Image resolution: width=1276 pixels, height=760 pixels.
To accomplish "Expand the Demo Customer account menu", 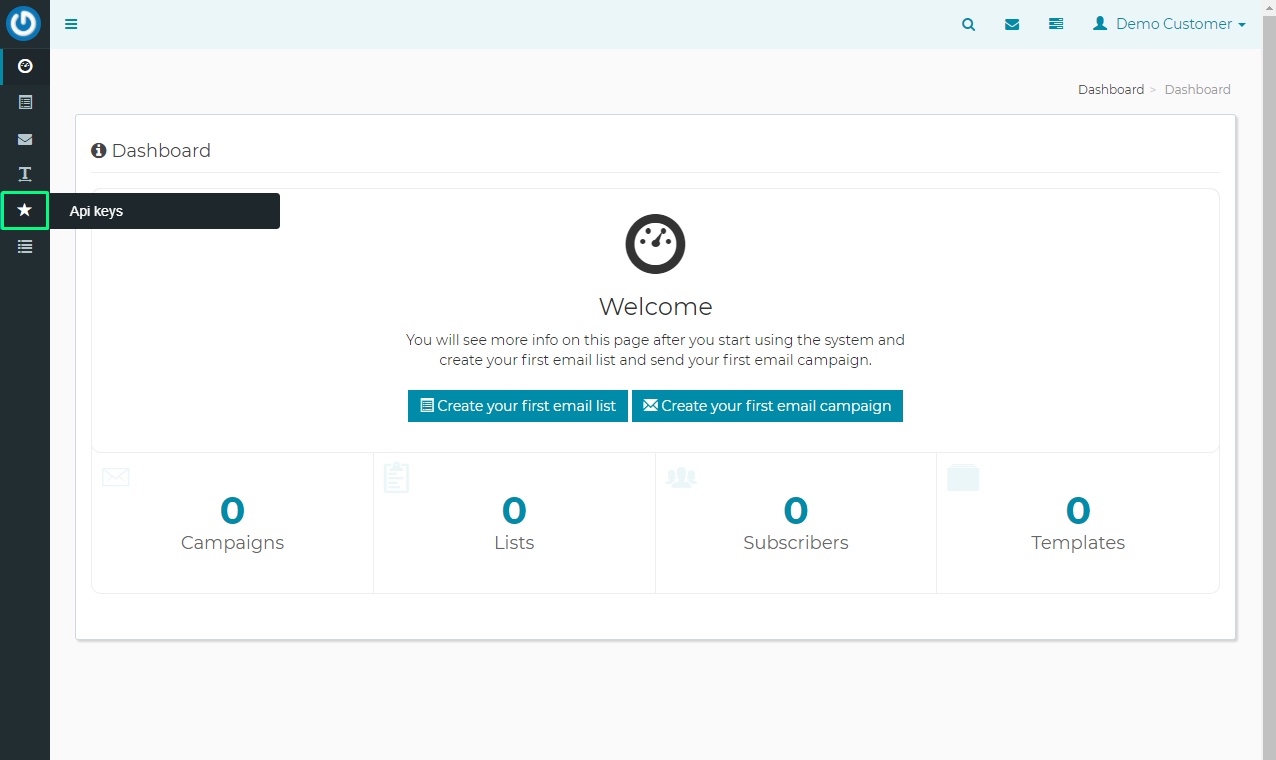I will (1169, 24).
